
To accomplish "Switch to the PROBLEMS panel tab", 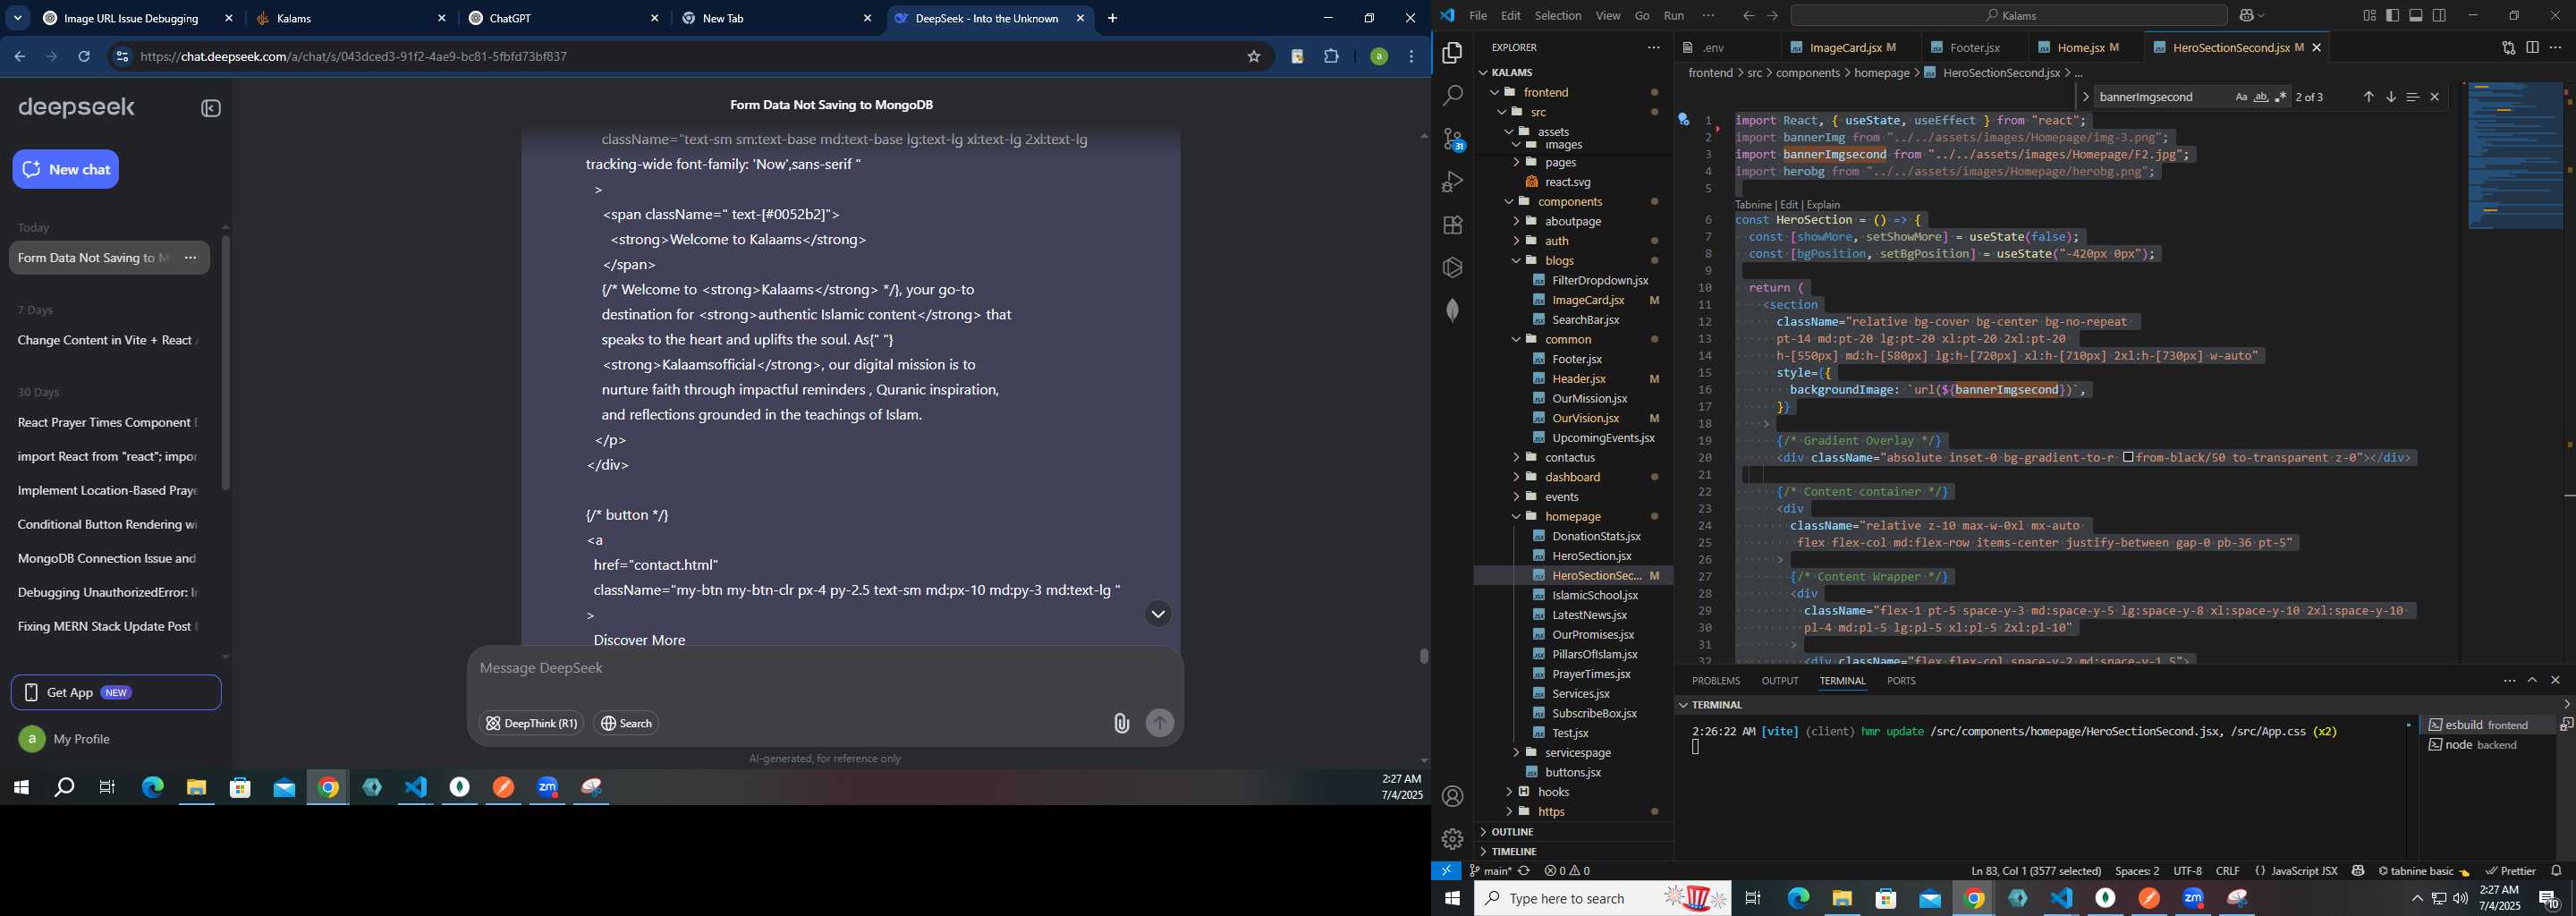I will [x=1716, y=681].
